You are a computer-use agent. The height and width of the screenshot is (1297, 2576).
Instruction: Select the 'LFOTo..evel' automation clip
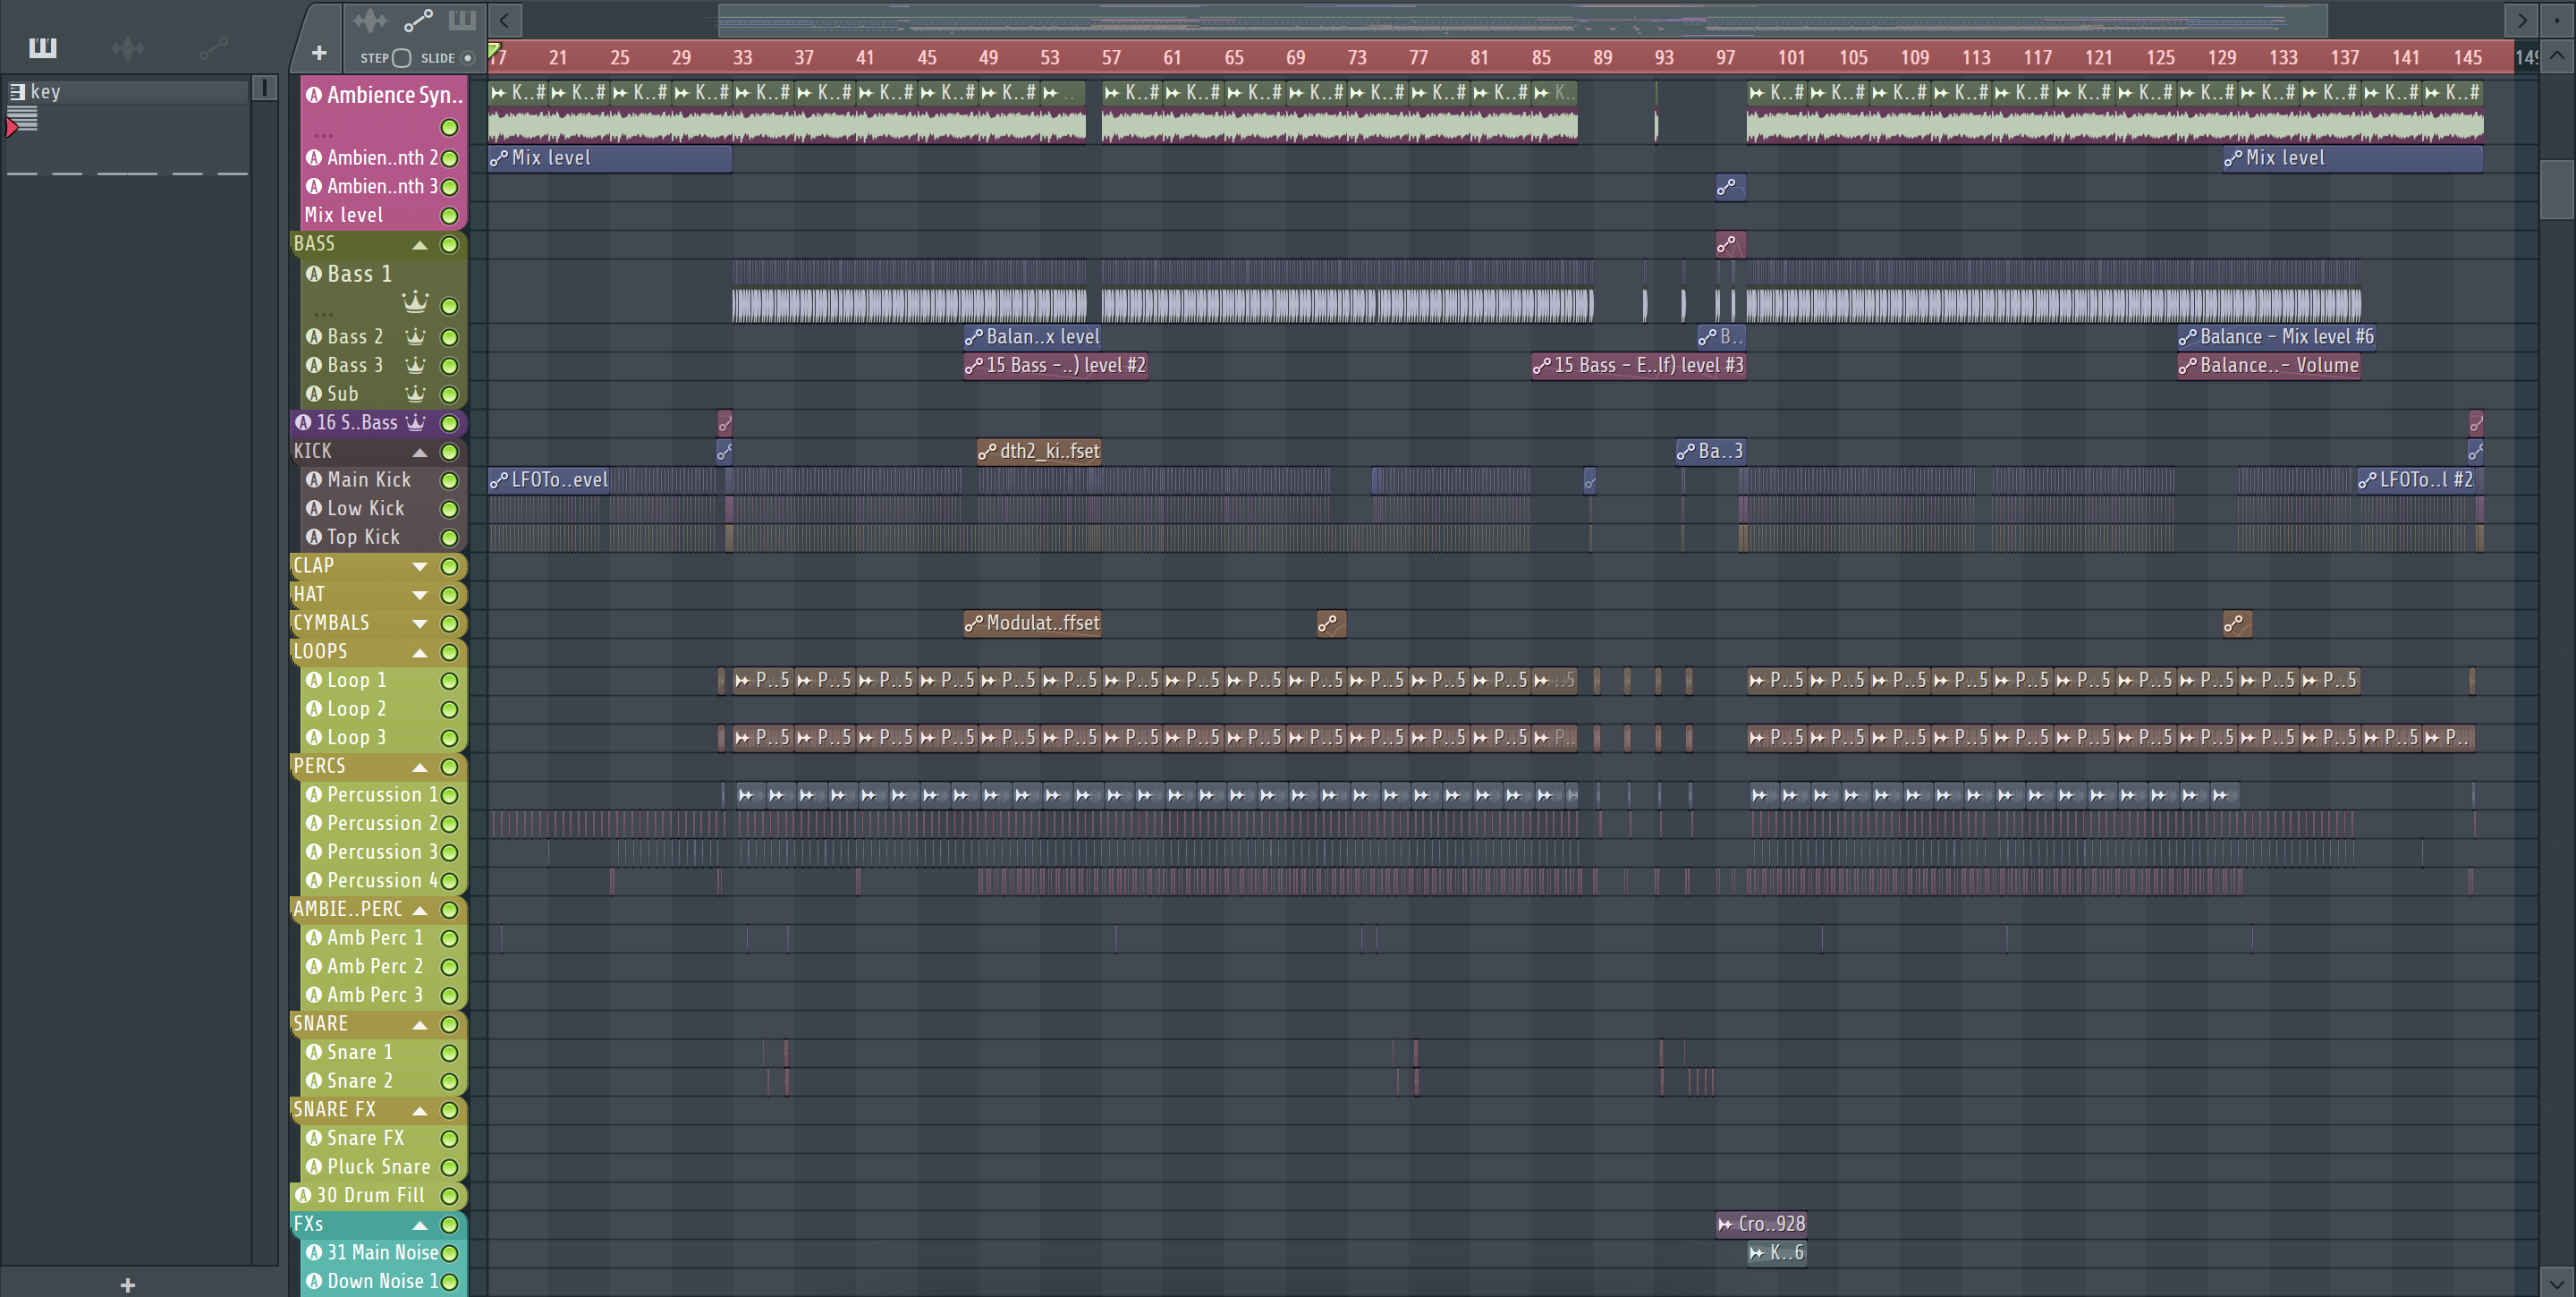click(549, 480)
